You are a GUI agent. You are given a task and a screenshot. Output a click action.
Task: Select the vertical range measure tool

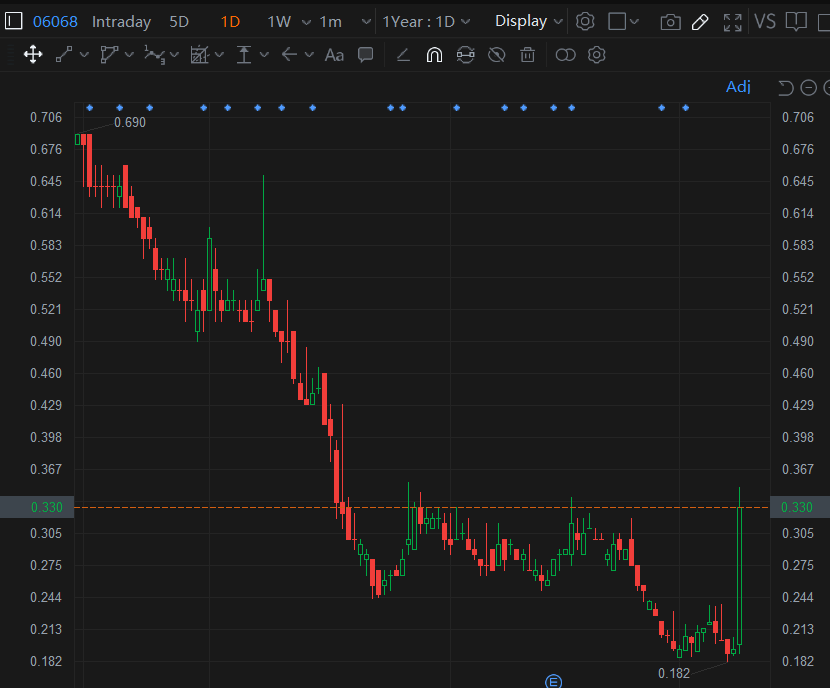point(243,55)
